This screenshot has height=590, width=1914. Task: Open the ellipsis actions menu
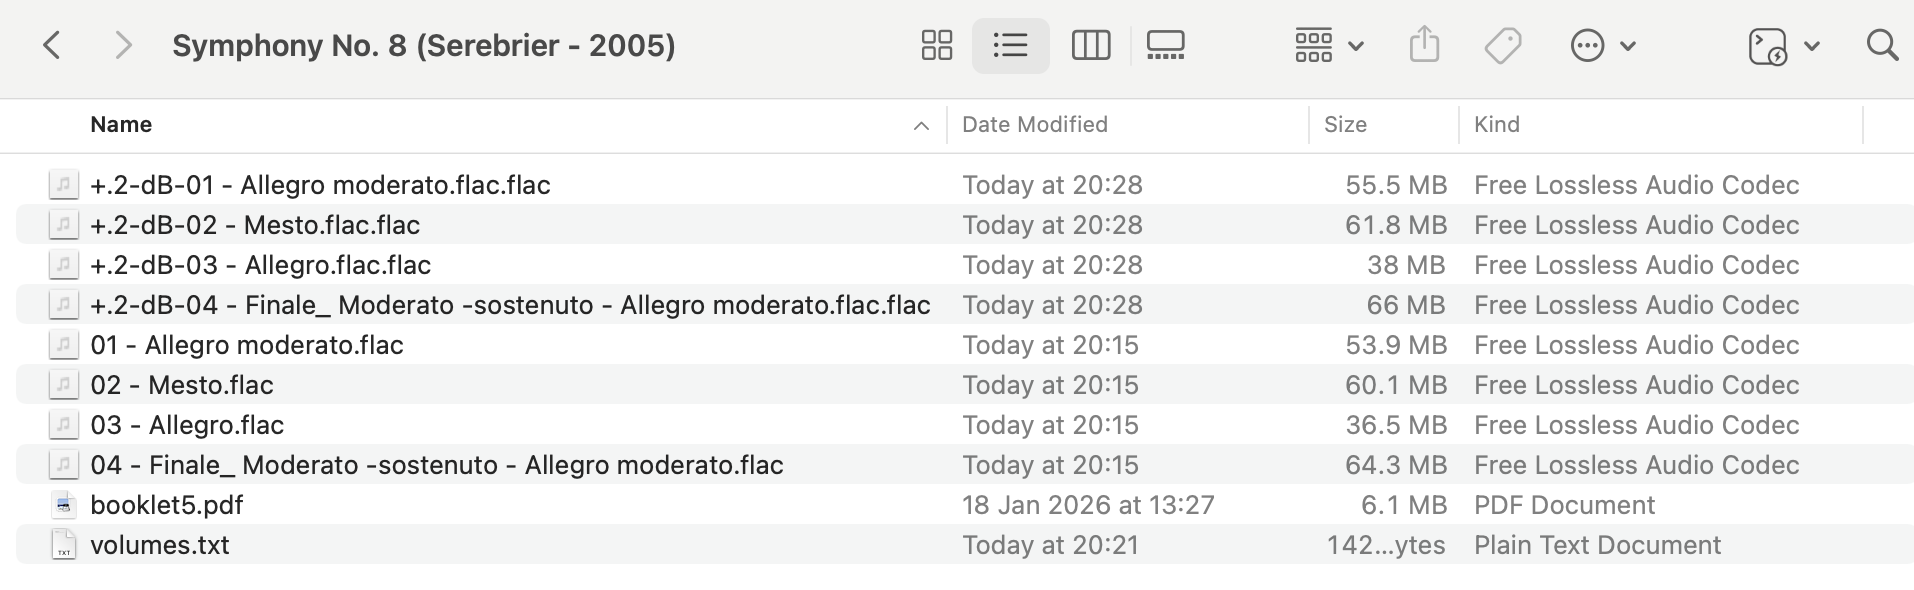tap(1602, 45)
